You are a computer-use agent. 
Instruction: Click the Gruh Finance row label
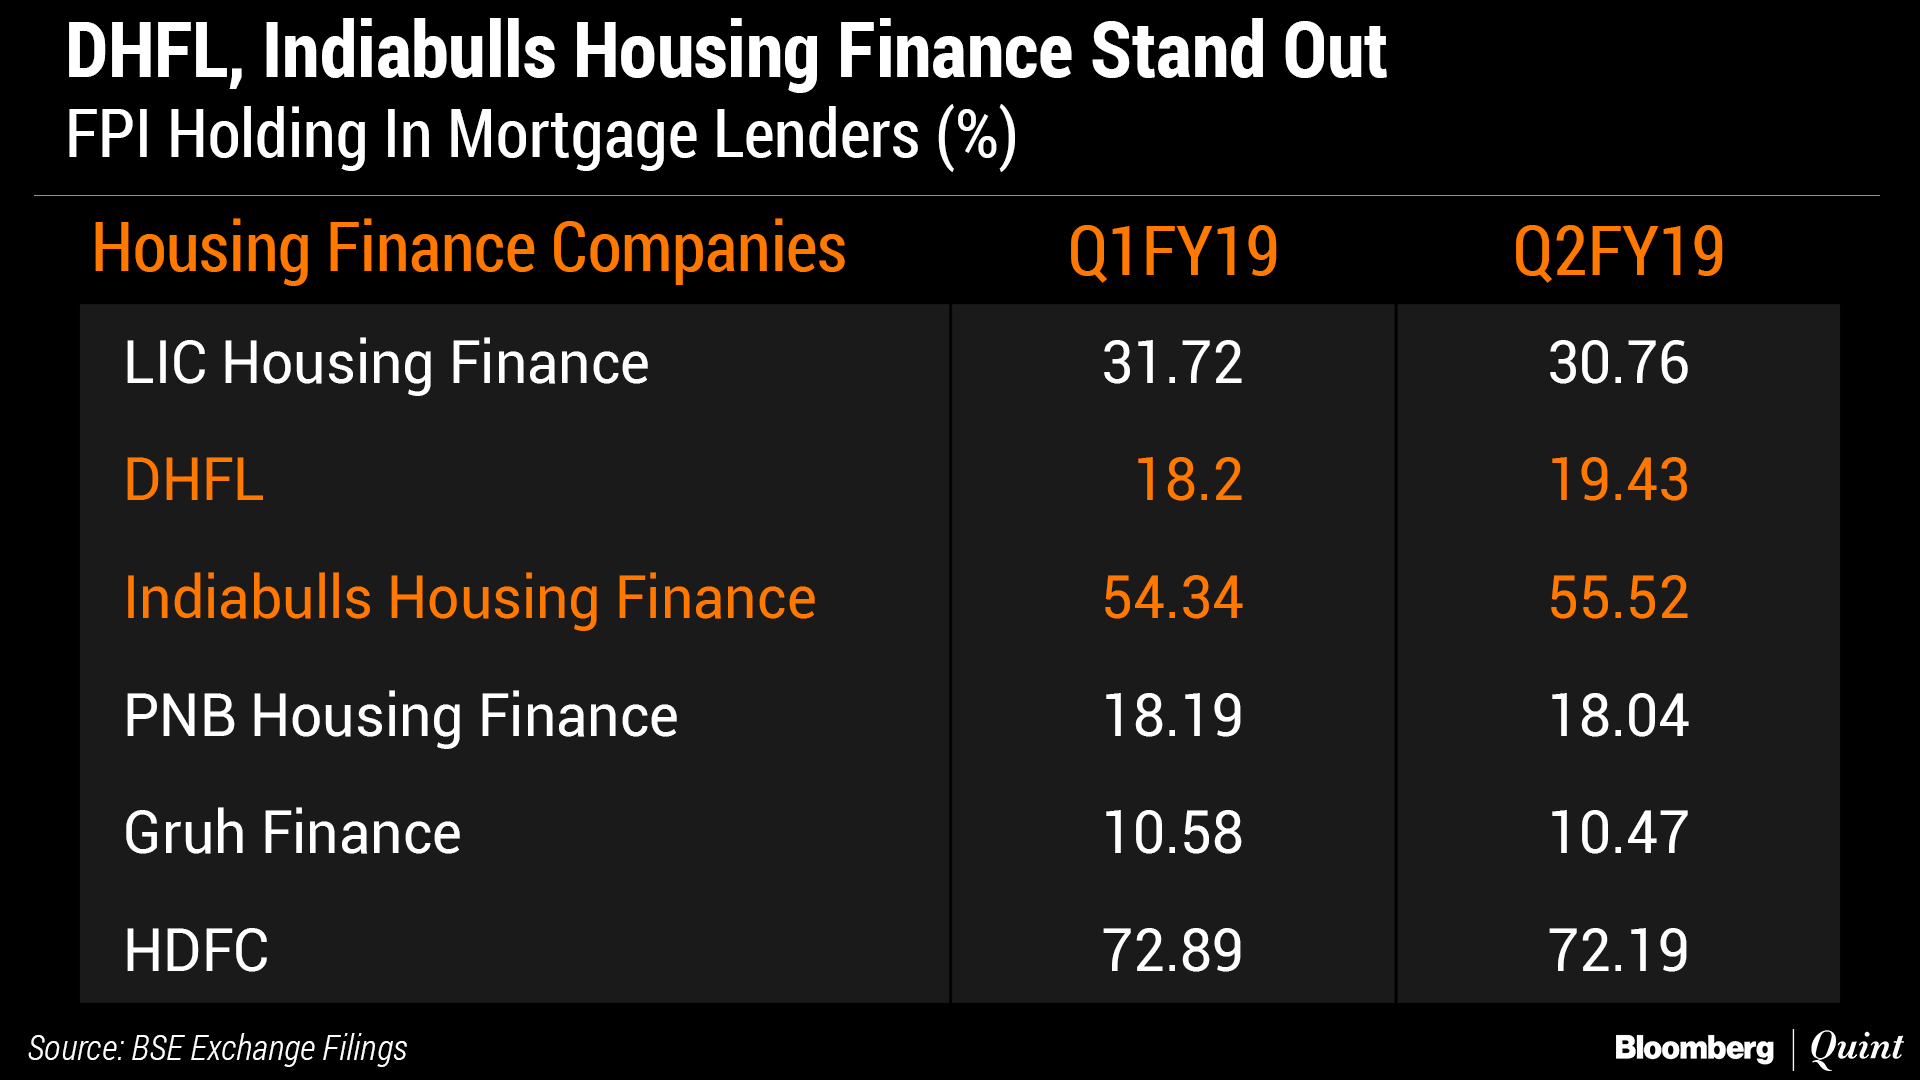point(292,833)
